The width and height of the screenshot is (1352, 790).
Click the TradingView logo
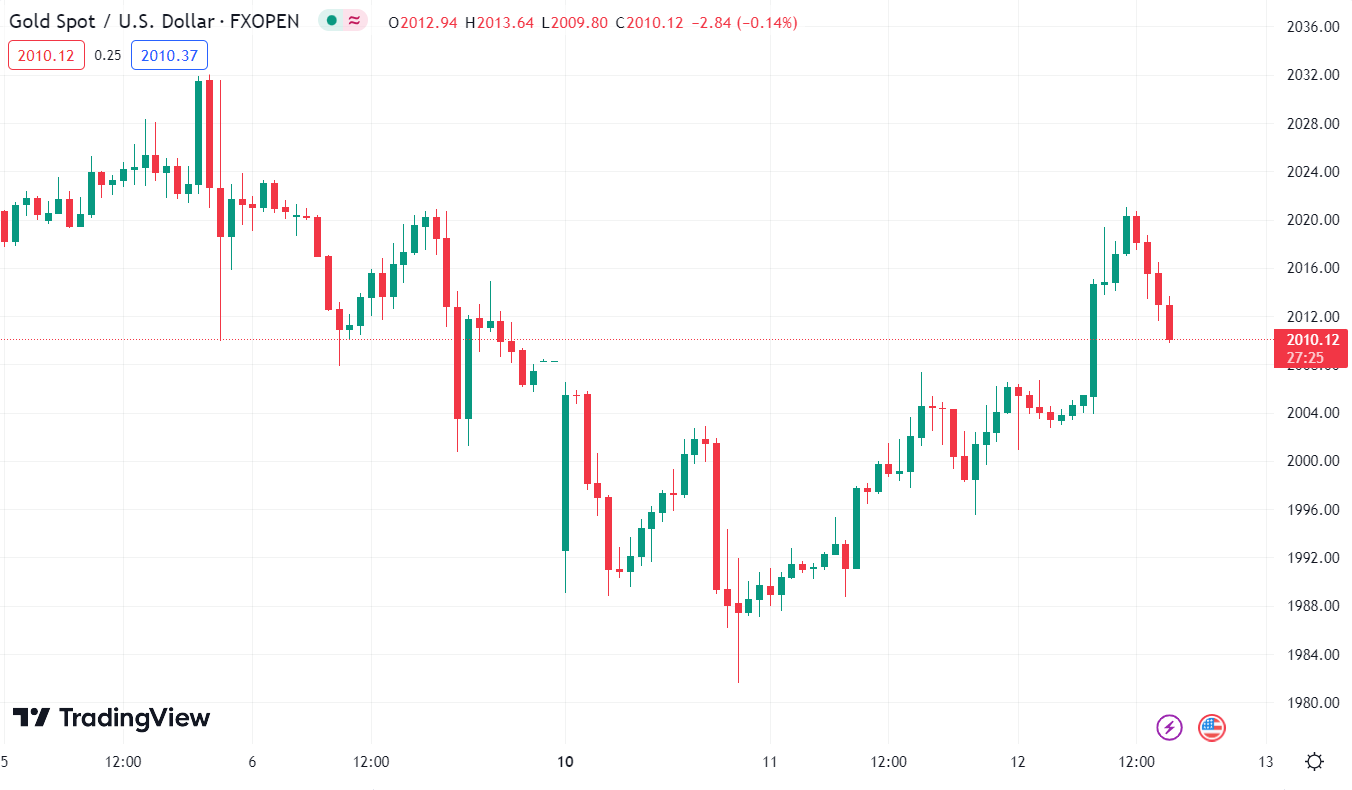(111, 717)
